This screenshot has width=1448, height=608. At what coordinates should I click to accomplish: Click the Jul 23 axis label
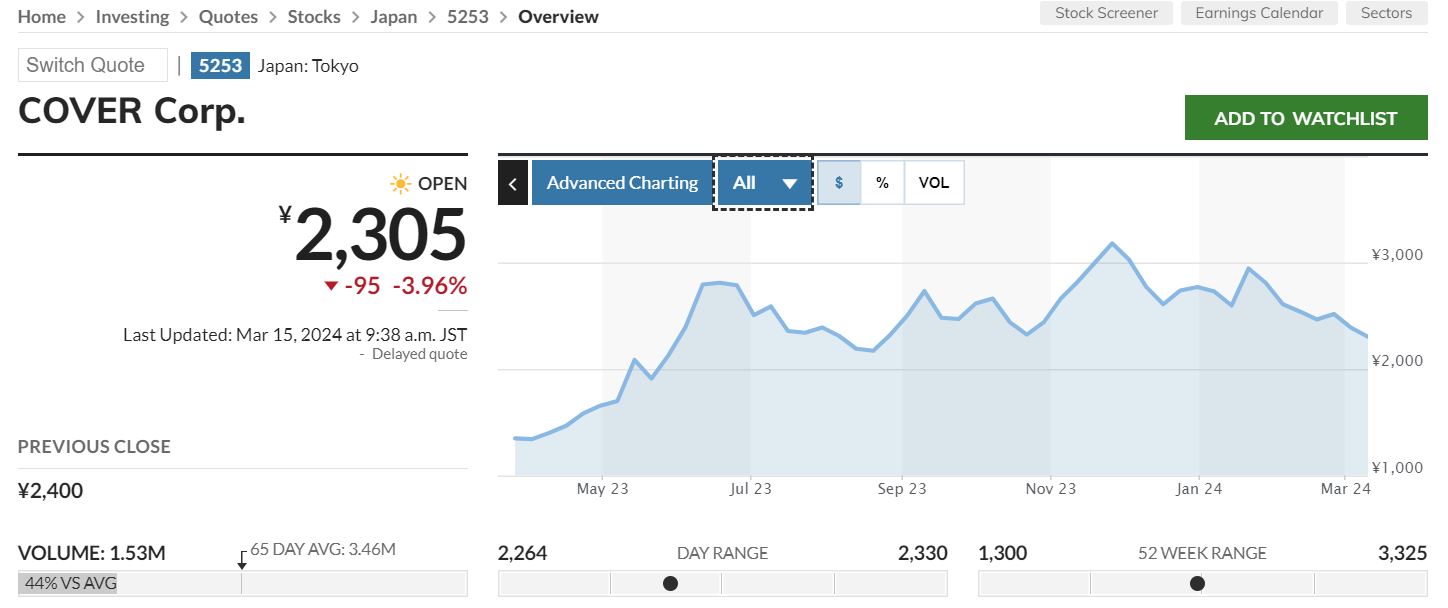[x=751, y=489]
